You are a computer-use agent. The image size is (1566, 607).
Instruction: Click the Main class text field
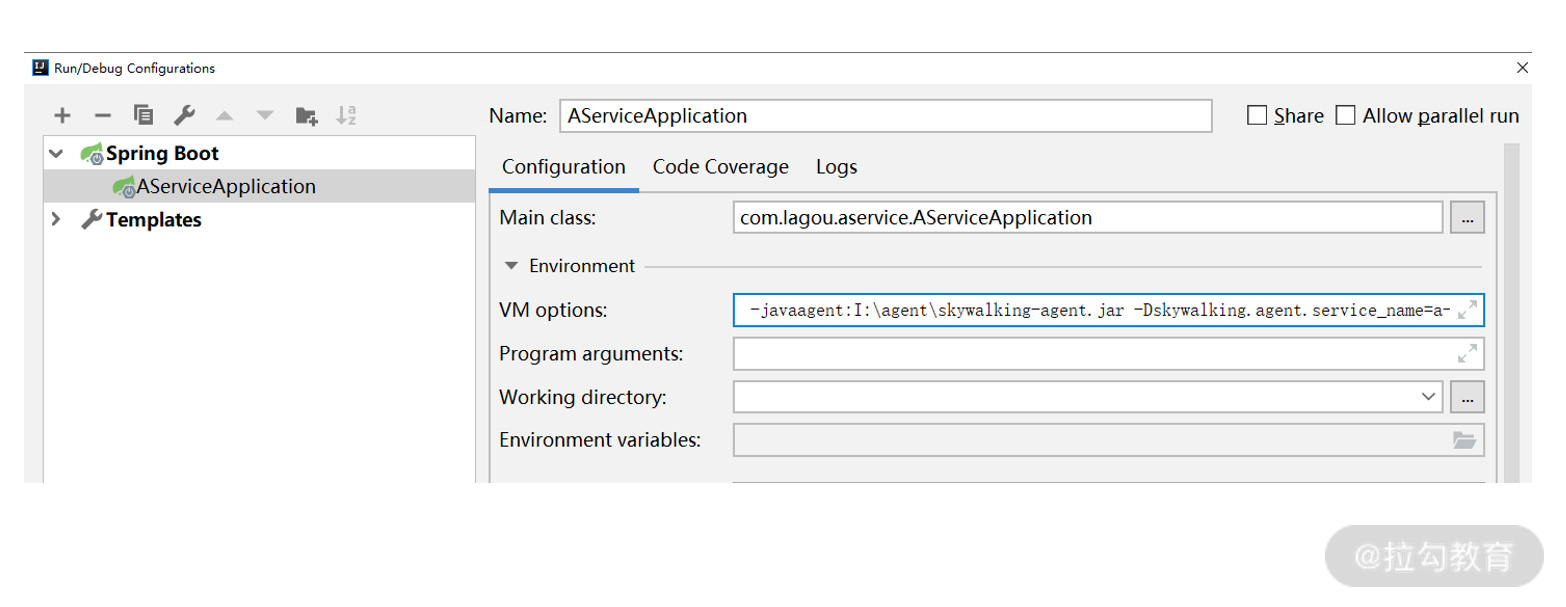pos(1088,217)
